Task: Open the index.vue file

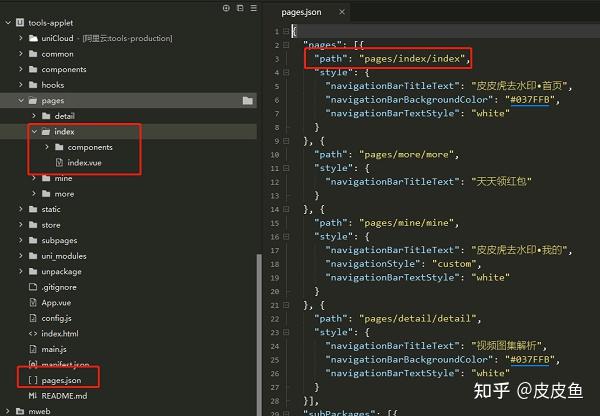Action: [x=84, y=163]
